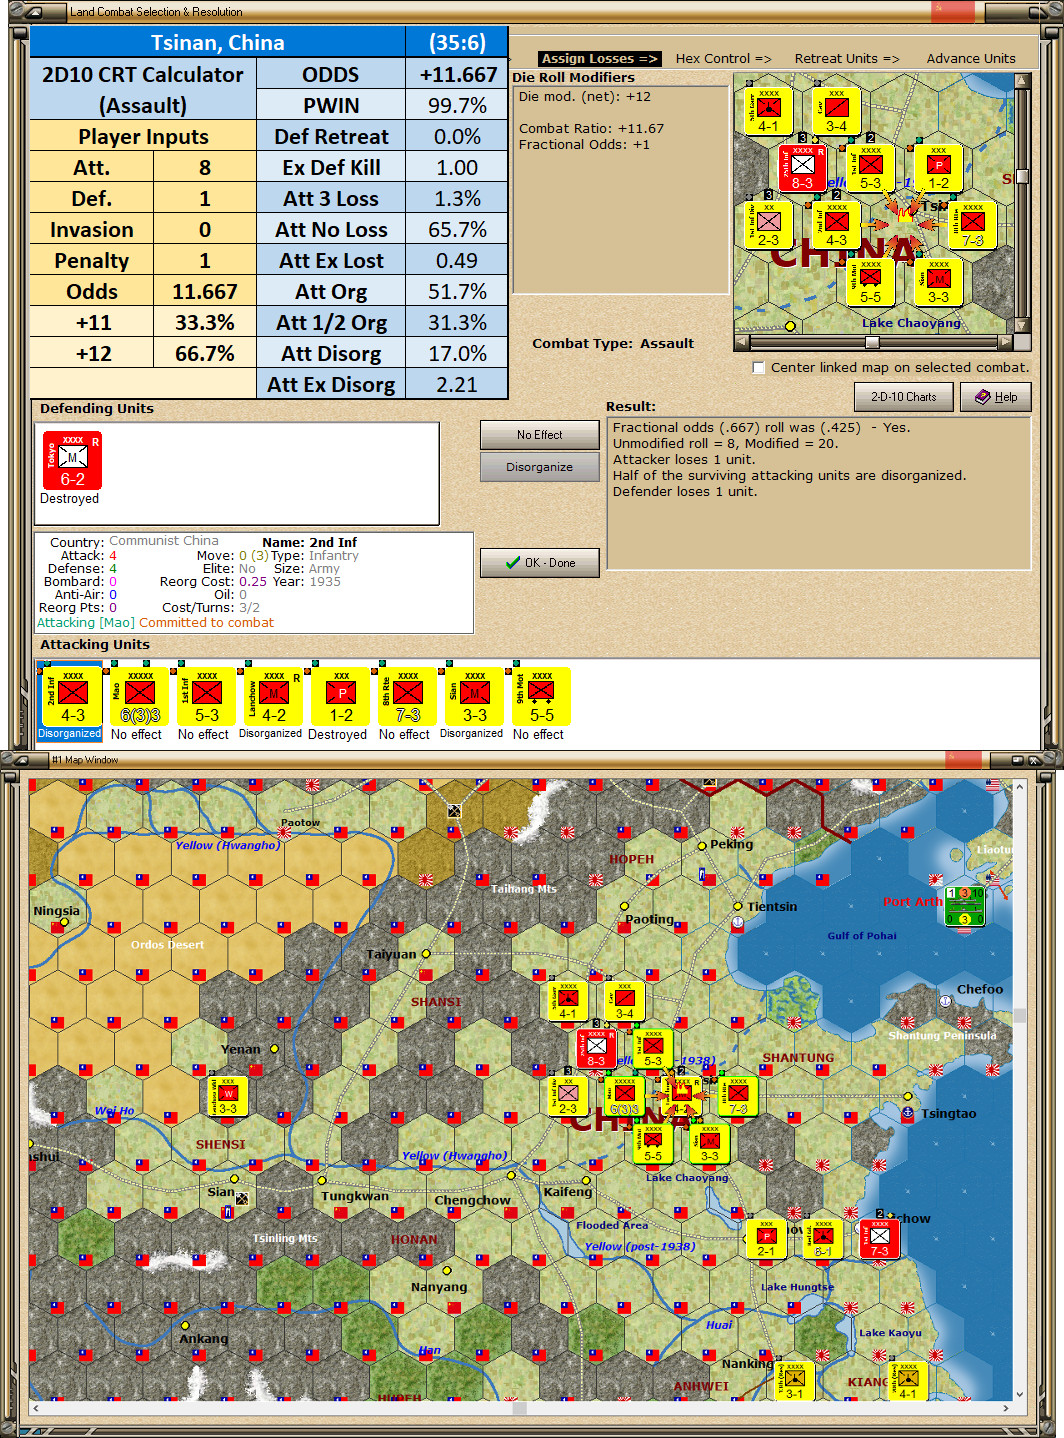Click the Die mod. (net): +12 line

[585, 97]
